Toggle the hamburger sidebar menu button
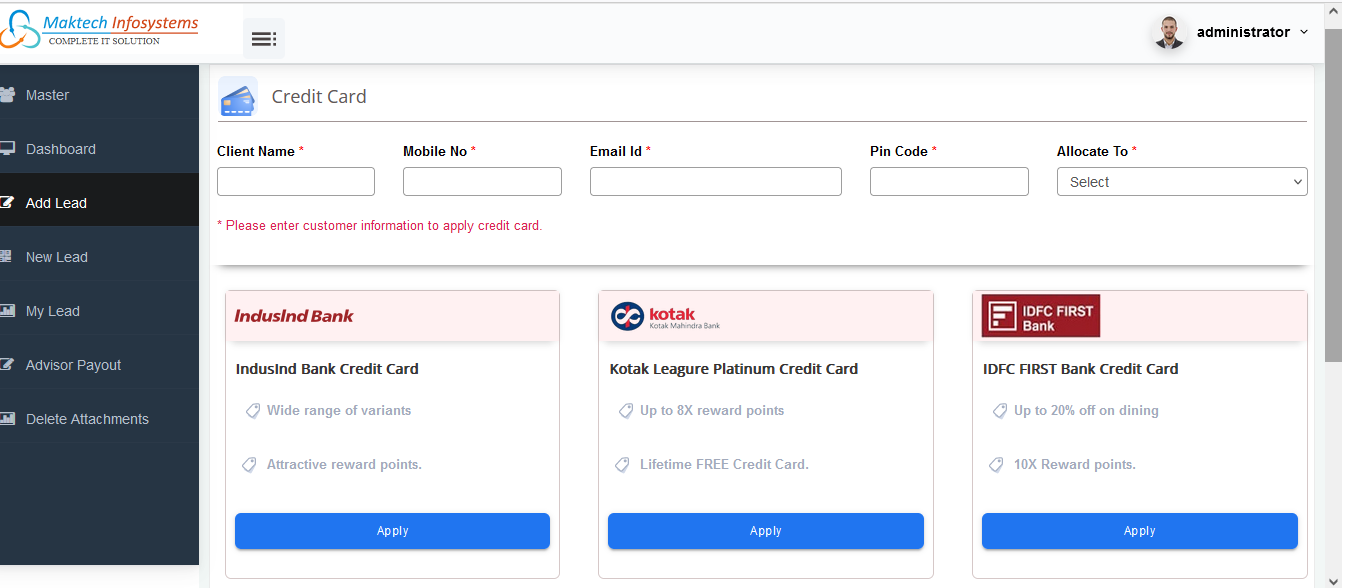This screenshot has width=1360, height=588. [x=264, y=39]
